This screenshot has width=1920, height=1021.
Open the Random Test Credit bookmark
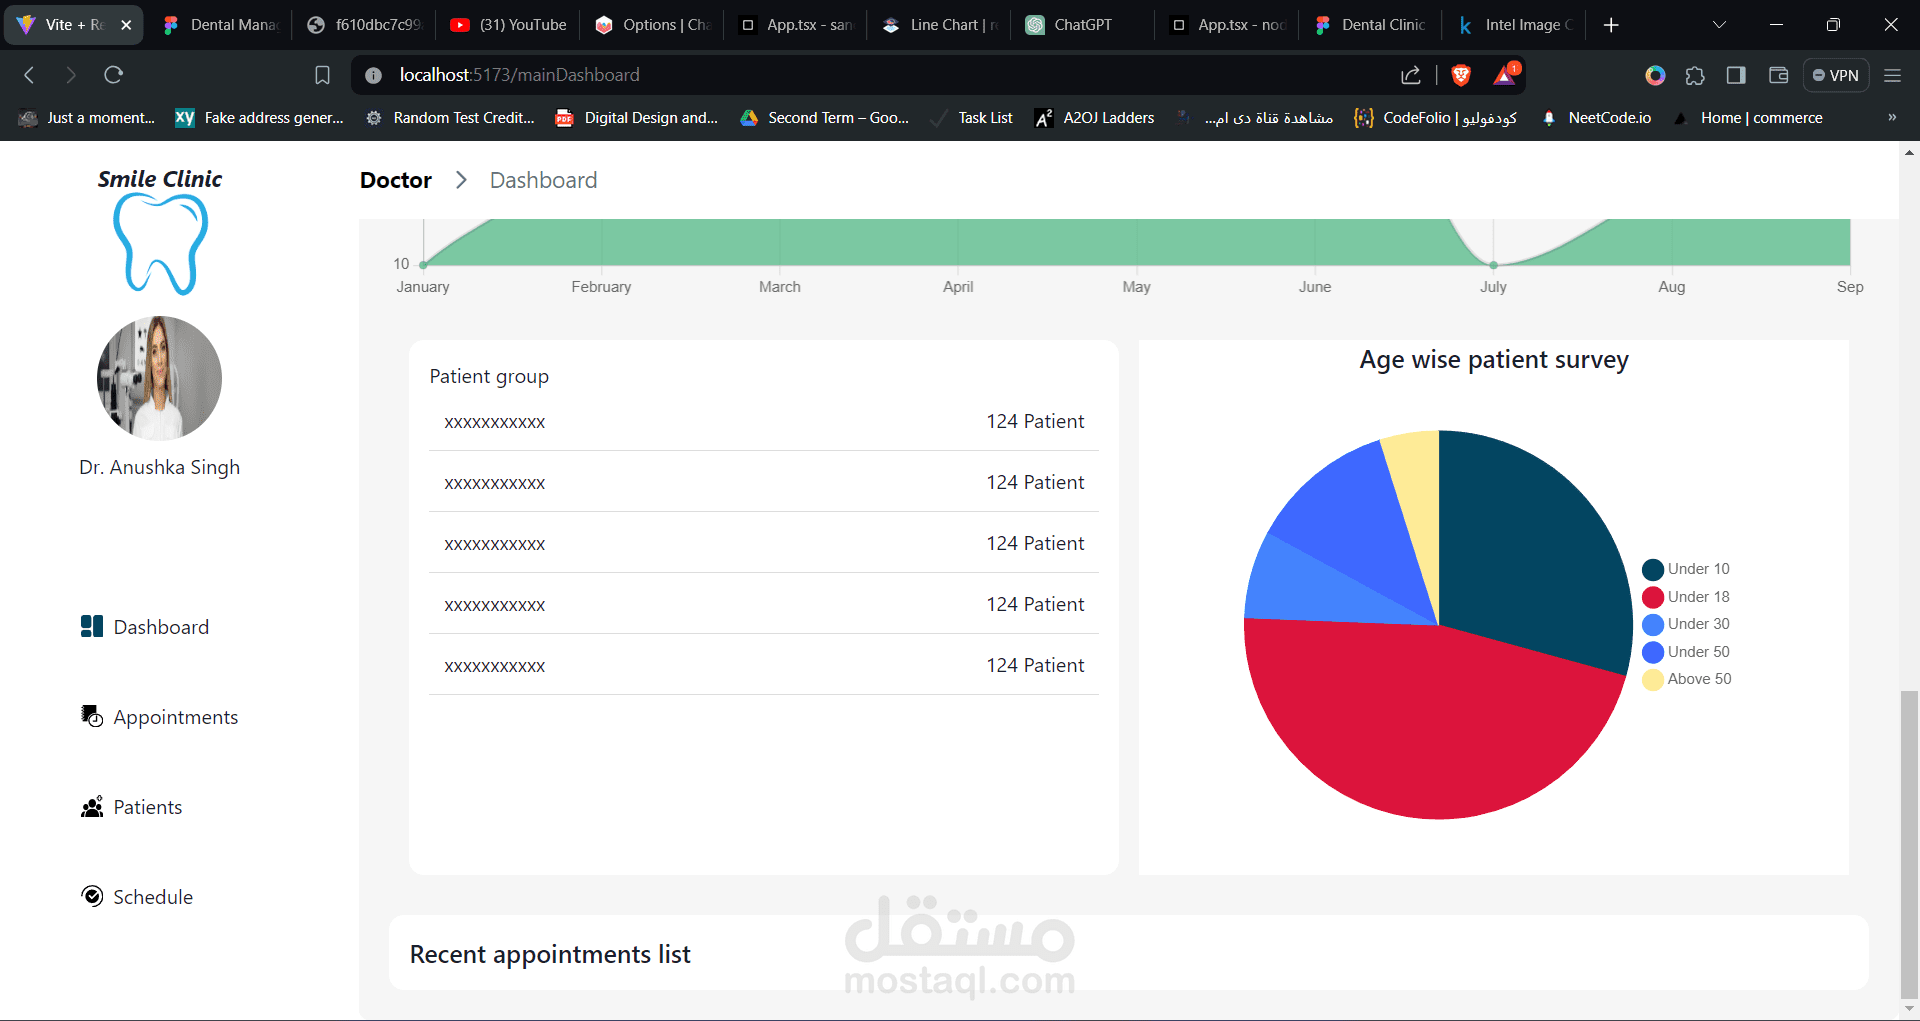(450, 118)
